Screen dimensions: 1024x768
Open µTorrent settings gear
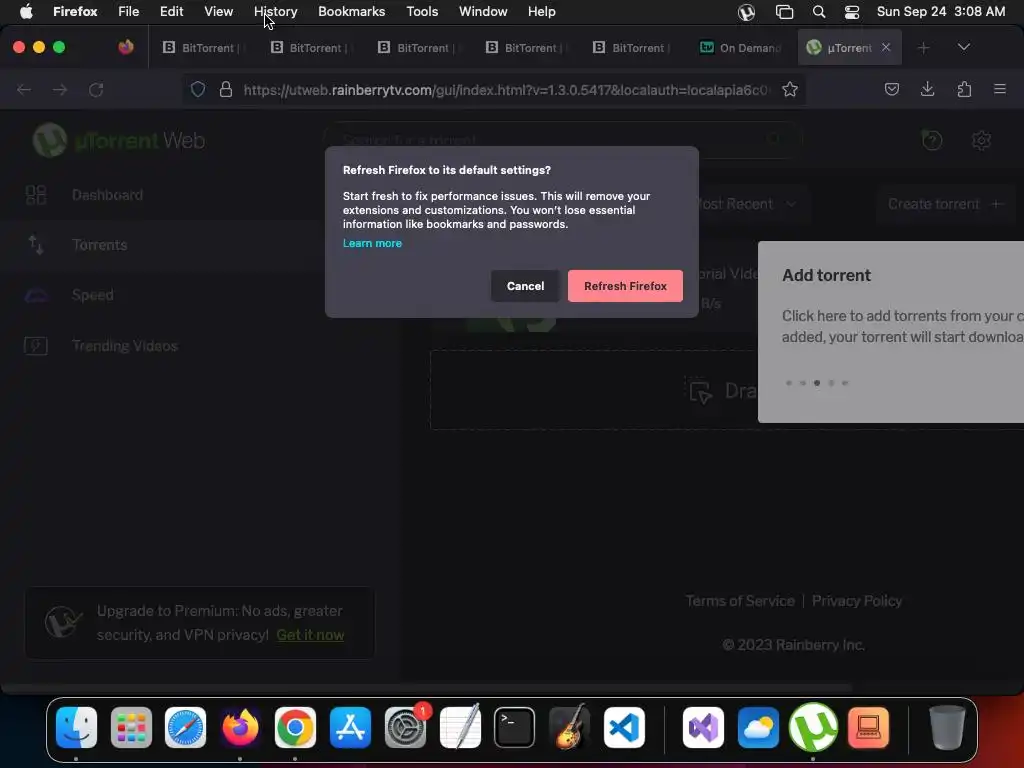[981, 140]
